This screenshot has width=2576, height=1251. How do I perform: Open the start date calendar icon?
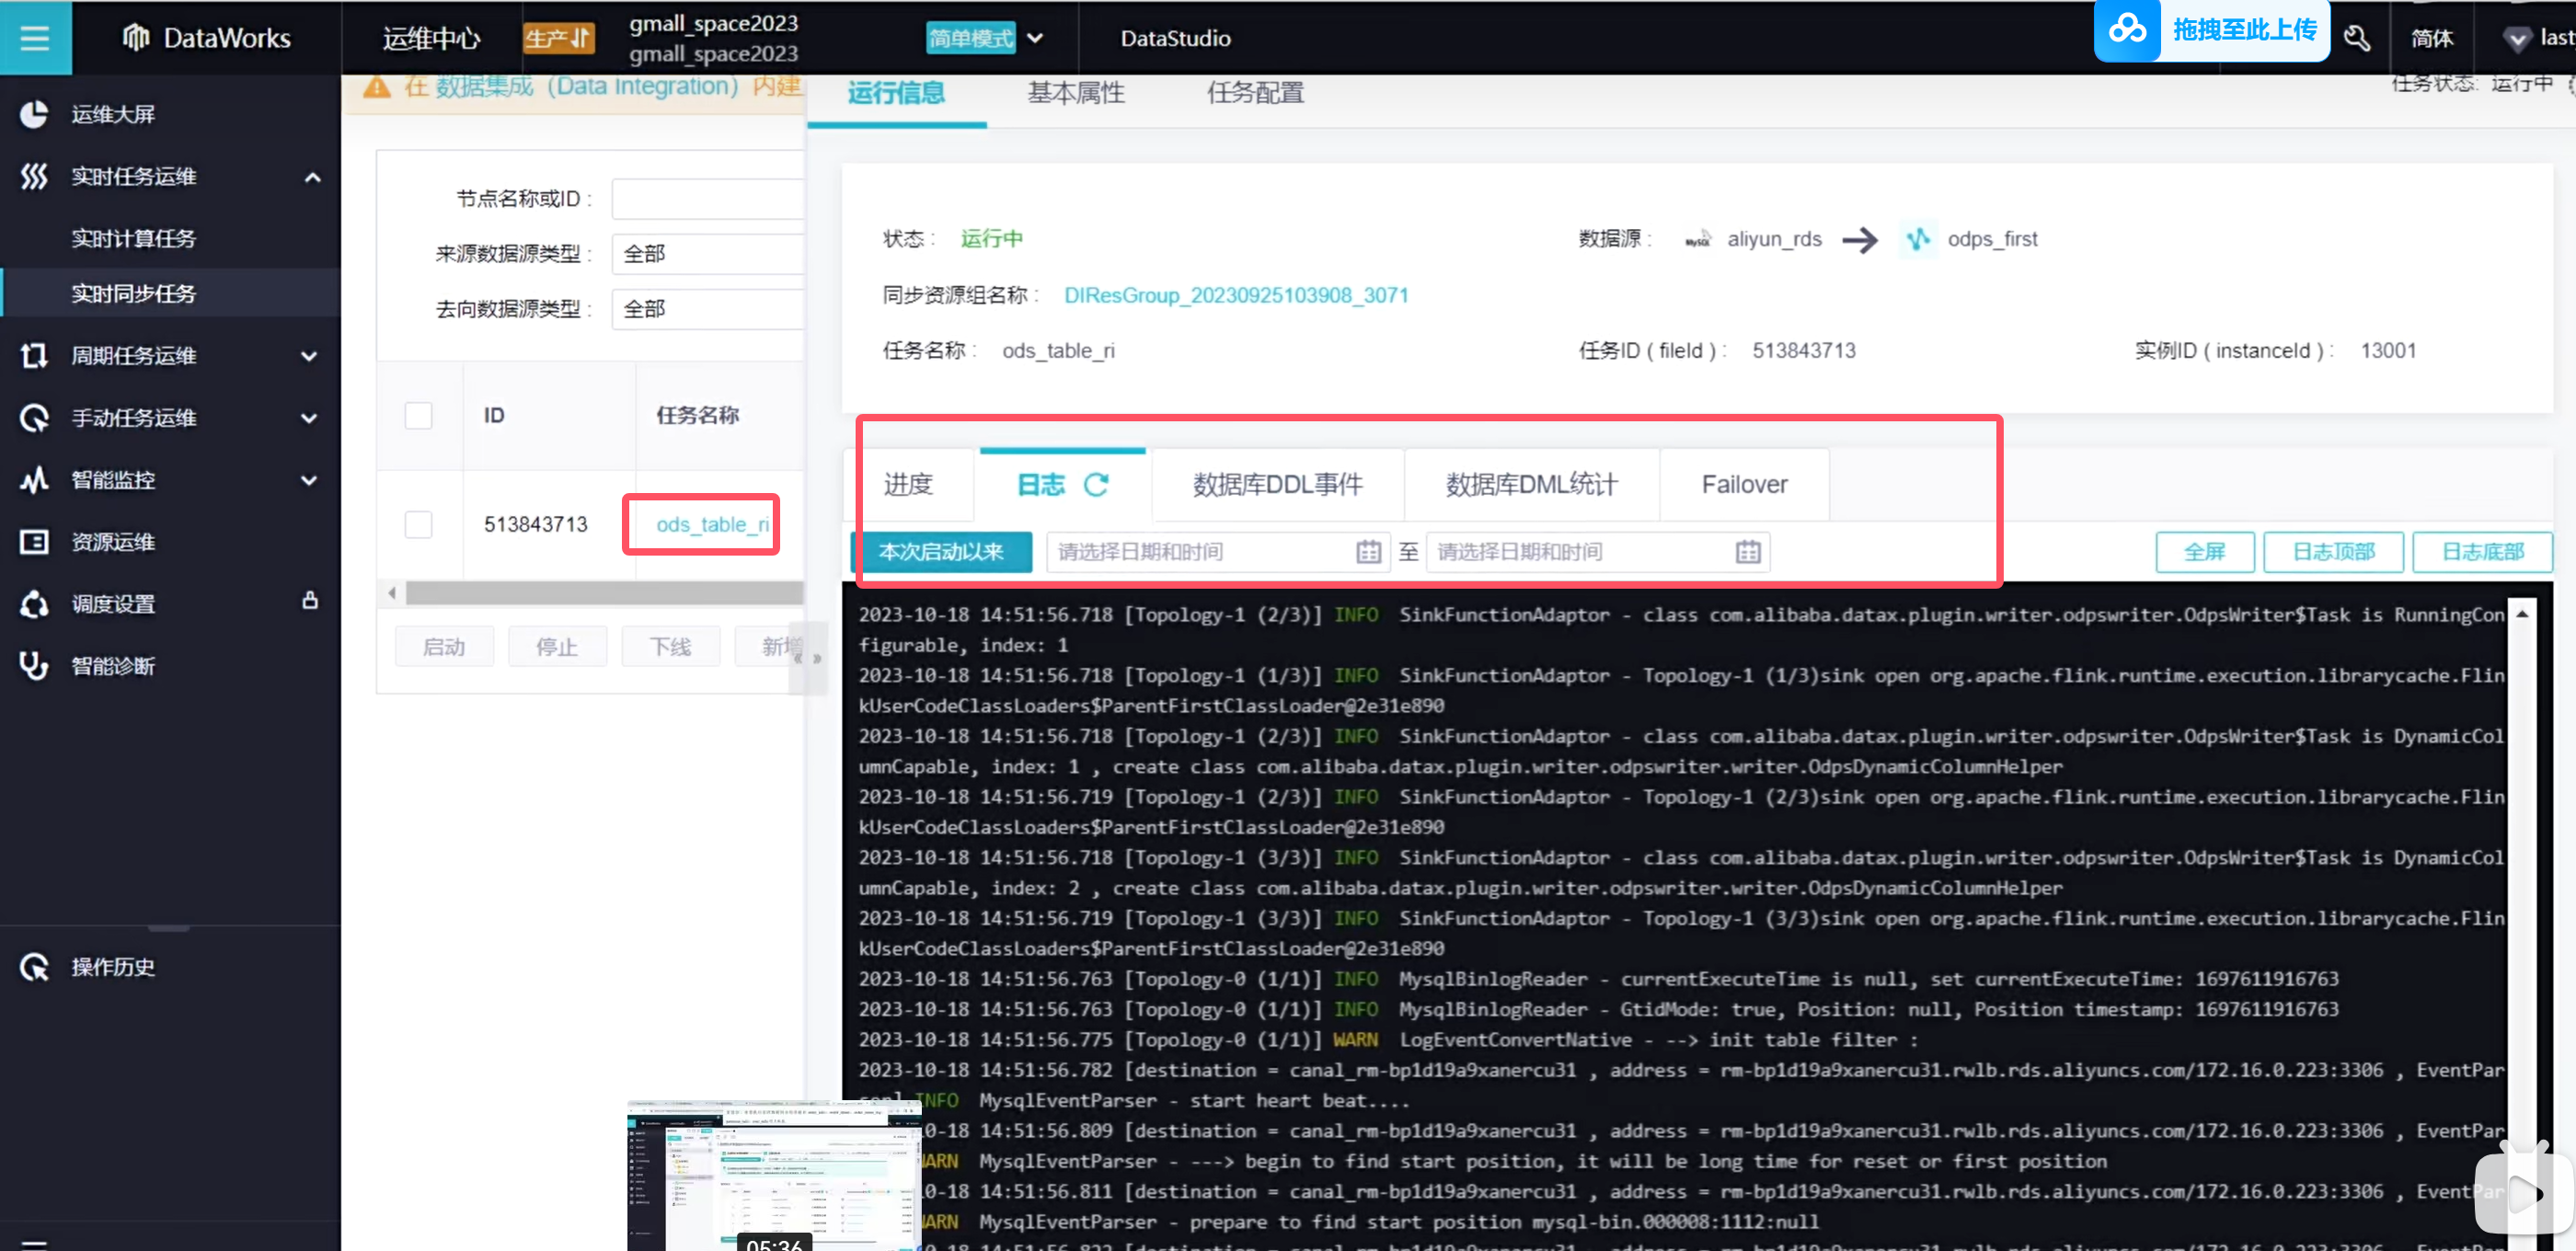click(1368, 552)
